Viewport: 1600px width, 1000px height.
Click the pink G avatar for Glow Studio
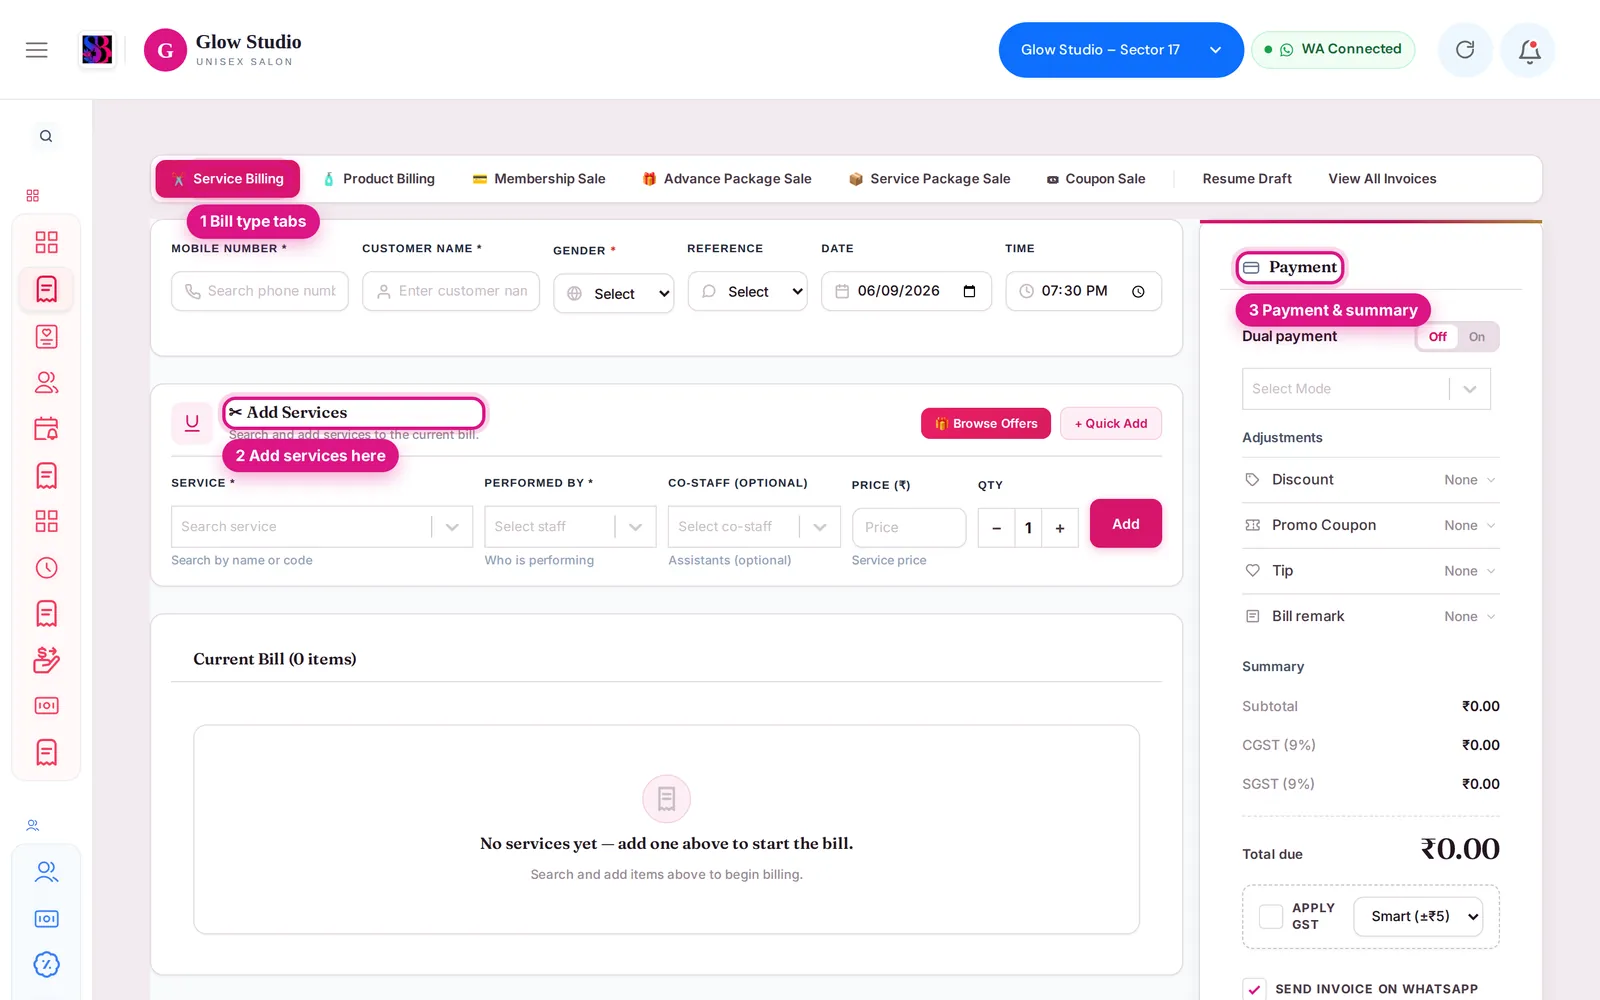point(165,50)
